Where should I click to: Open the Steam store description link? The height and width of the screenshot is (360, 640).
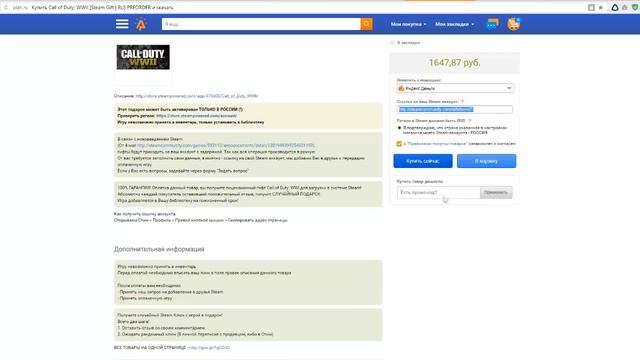click(197, 96)
